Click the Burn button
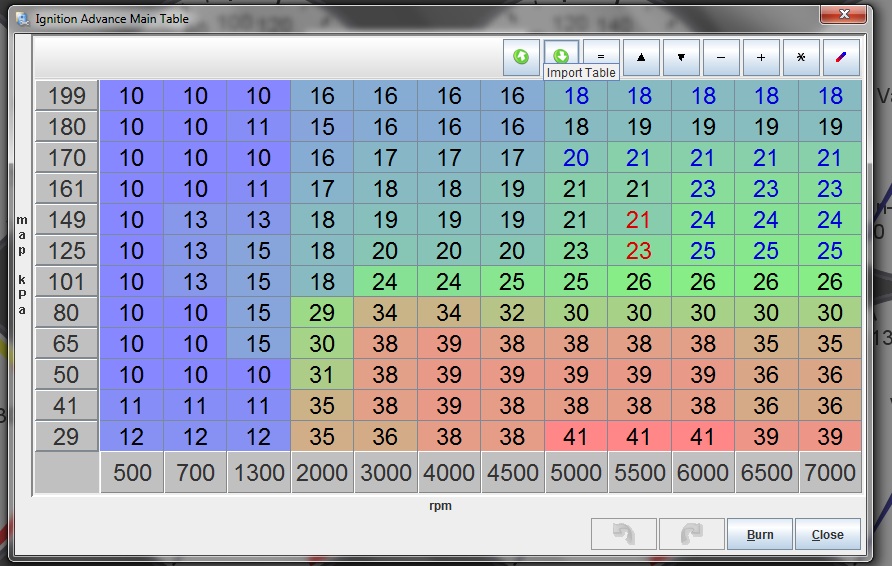 (x=759, y=534)
